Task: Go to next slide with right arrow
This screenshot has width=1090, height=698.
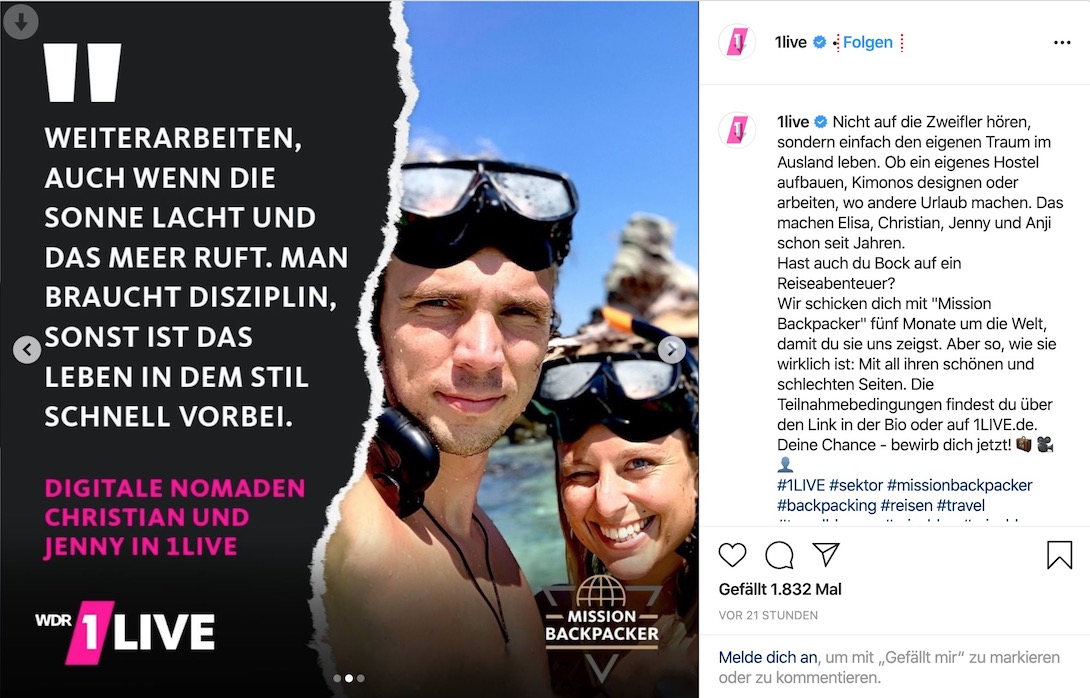Action: [672, 350]
